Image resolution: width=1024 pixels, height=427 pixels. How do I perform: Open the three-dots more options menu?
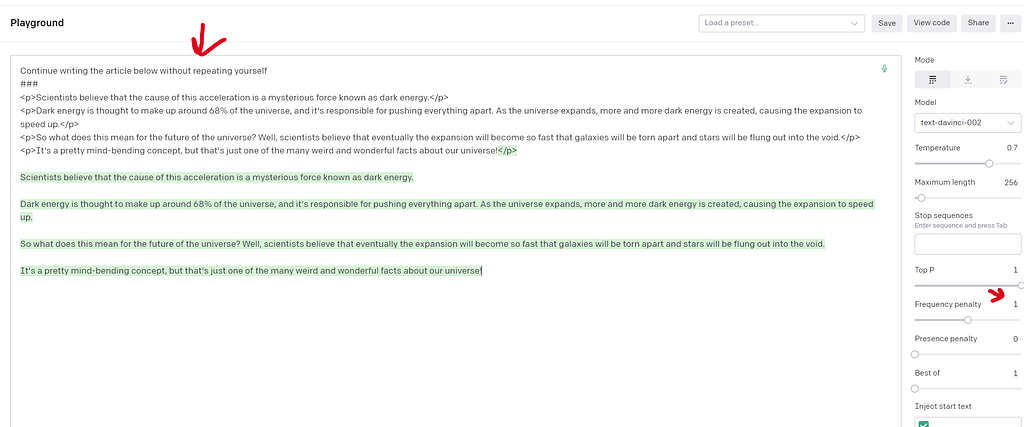point(1010,23)
